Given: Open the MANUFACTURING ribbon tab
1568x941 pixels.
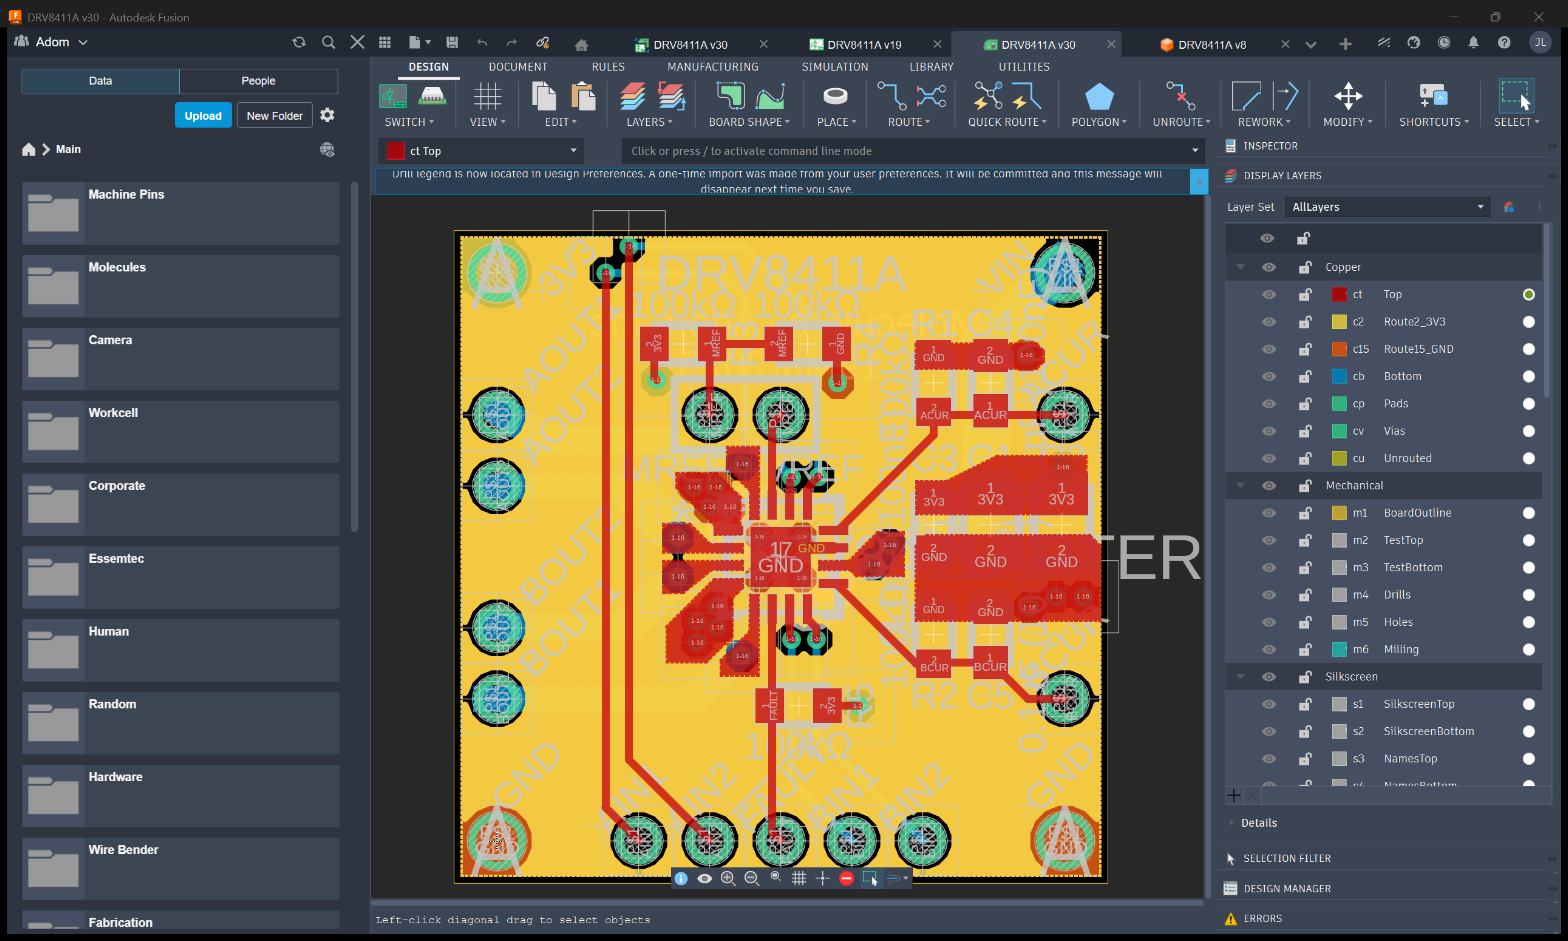Looking at the screenshot, I should [713, 67].
